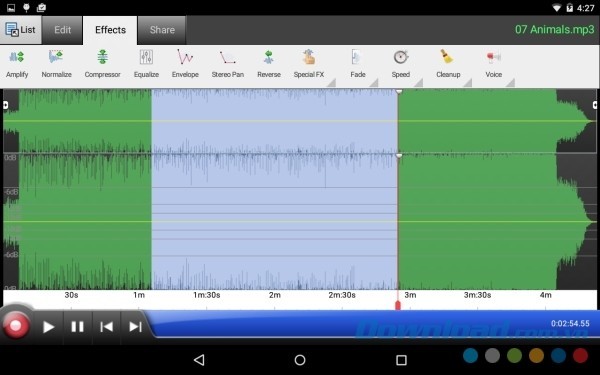This screenshot has height=375, width=600.
Task: Open Stereo Pan effect
Action: click(x=228, y=64)
